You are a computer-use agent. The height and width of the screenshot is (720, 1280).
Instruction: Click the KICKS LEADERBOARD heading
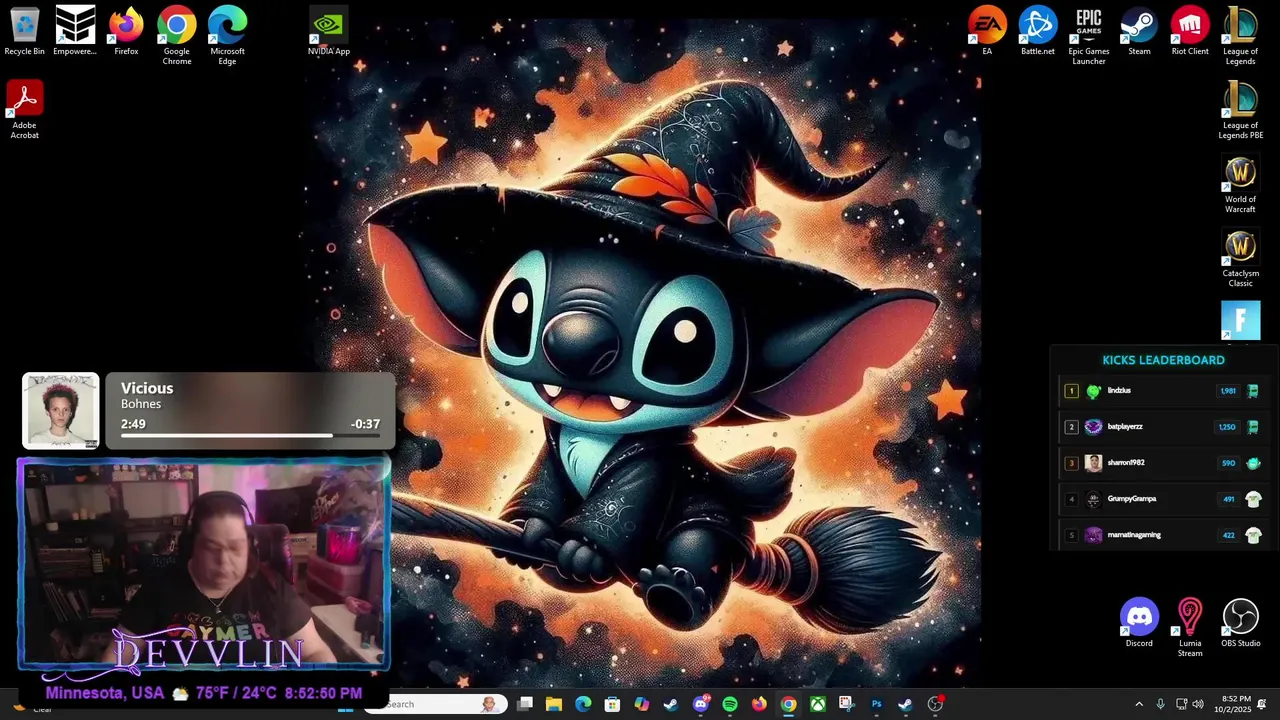[1163, 360]
